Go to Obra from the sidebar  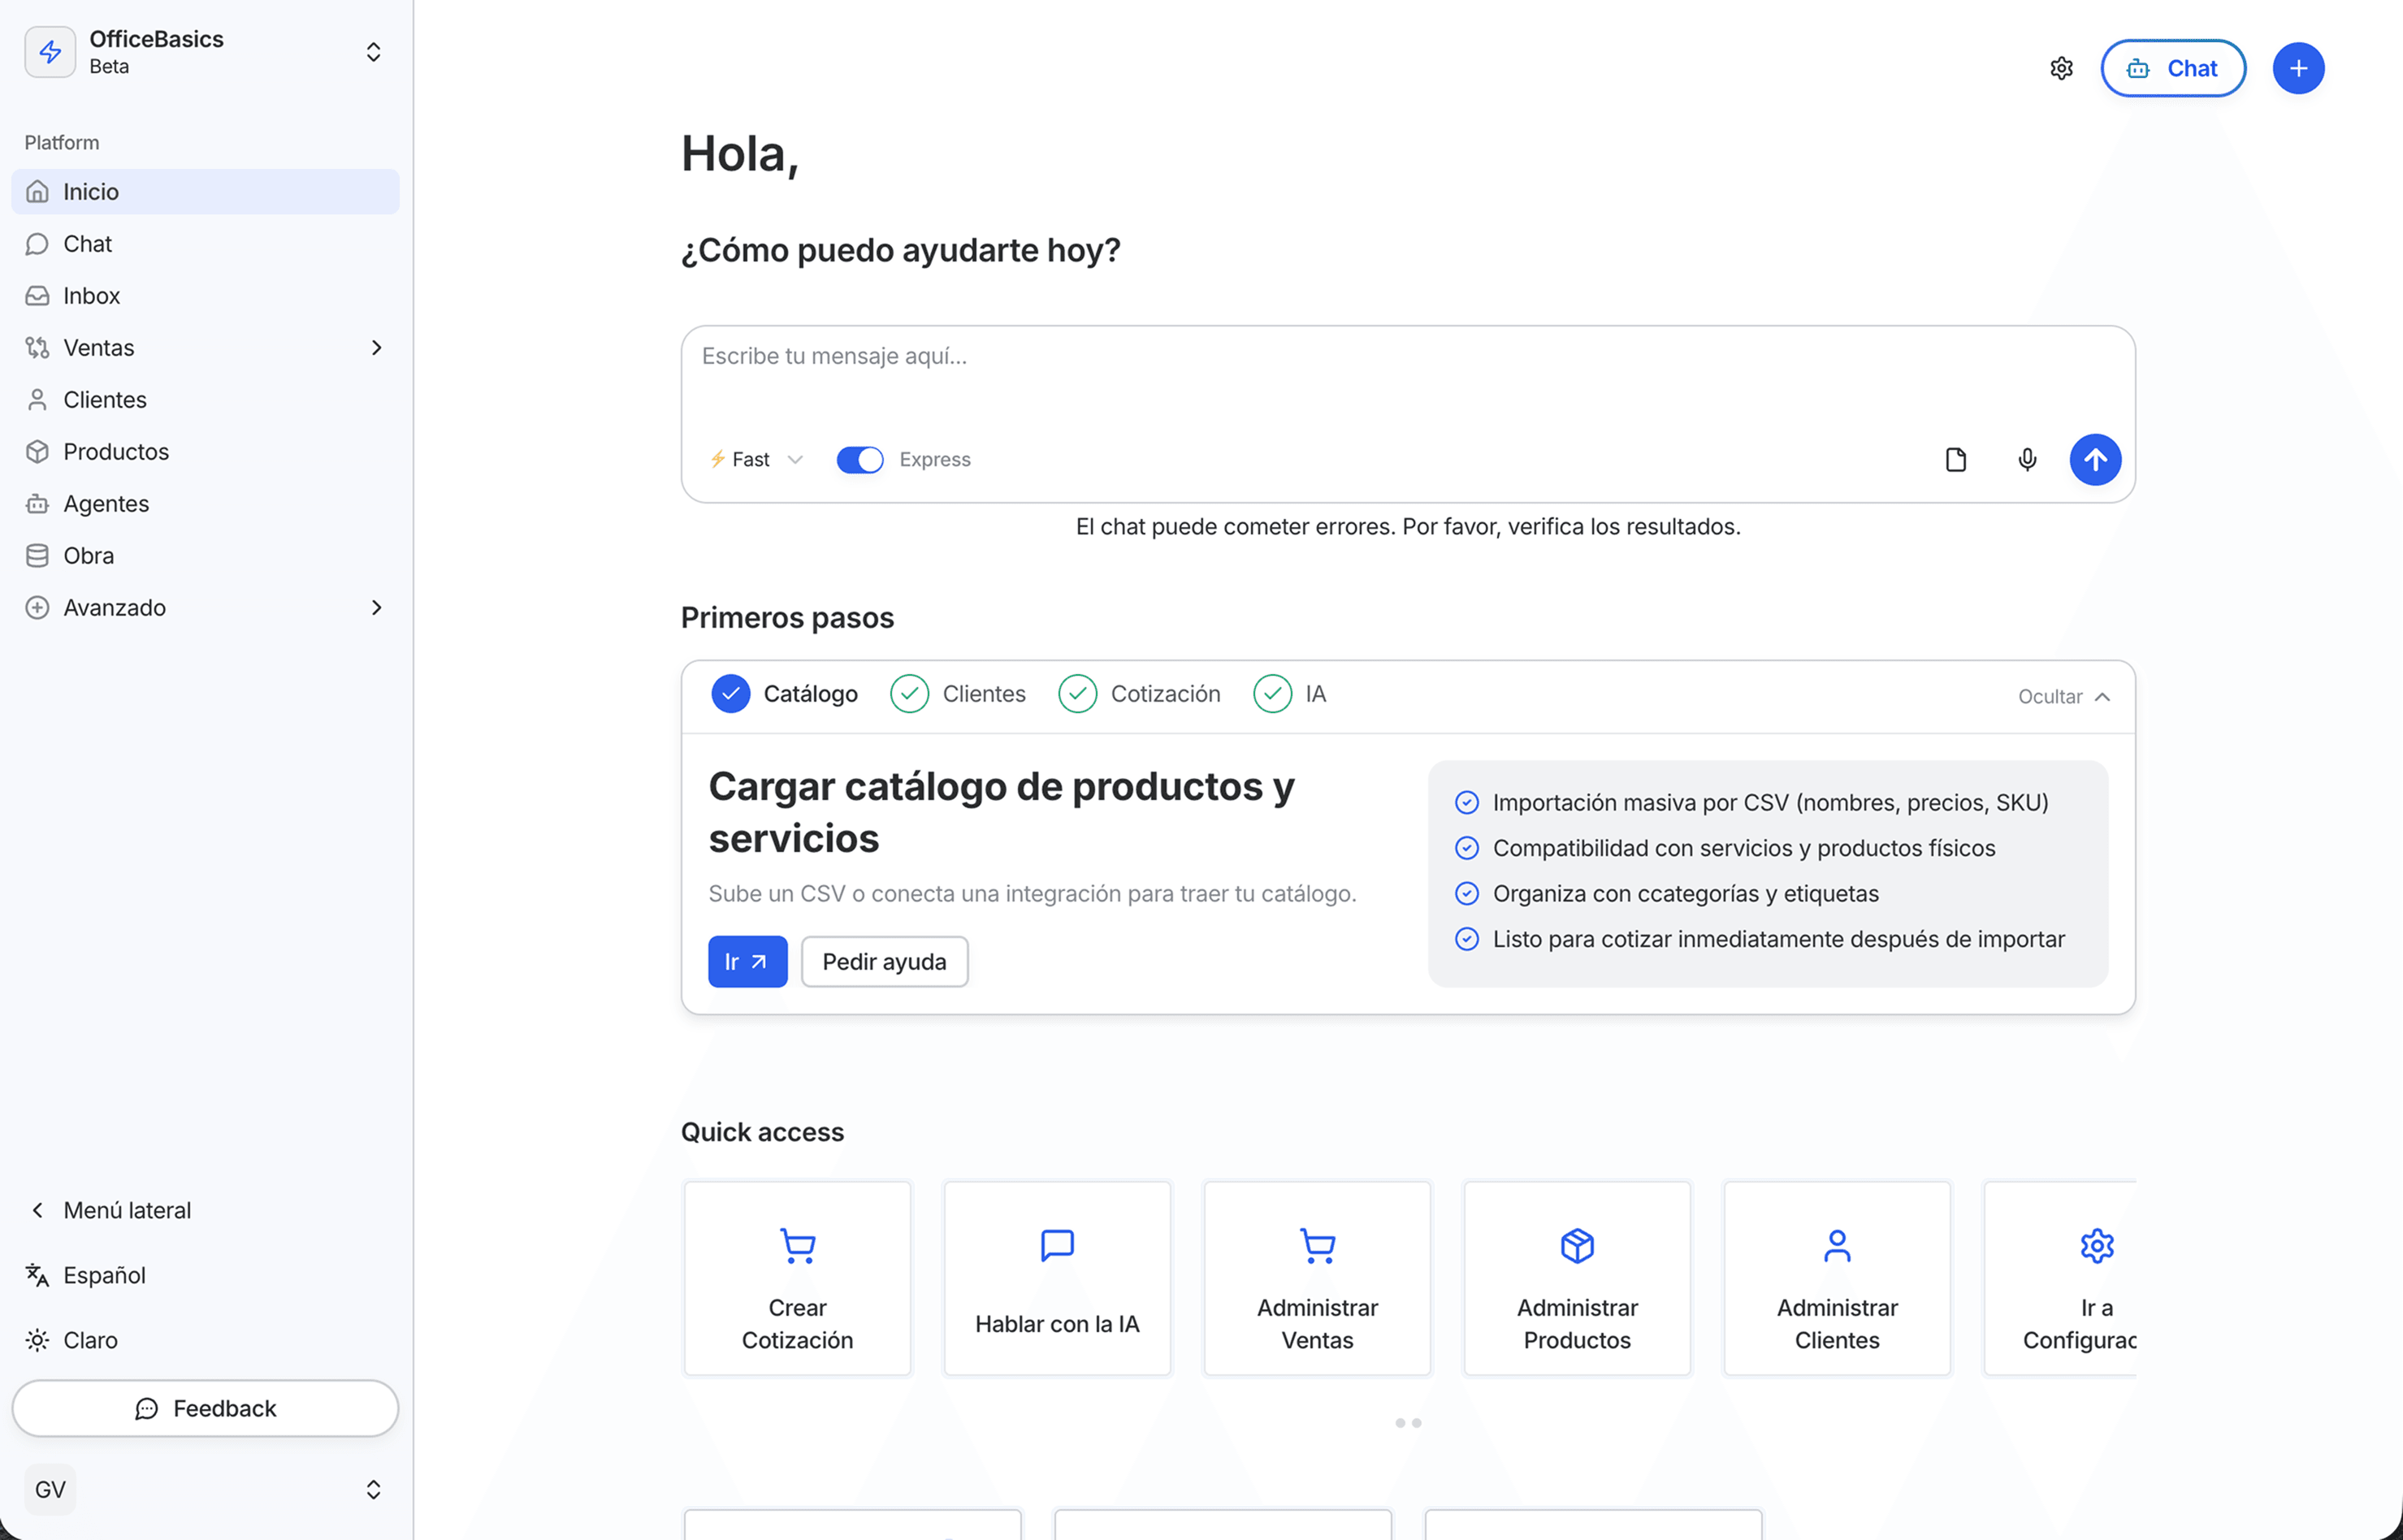pyautogui.click(x=88, y=555)
